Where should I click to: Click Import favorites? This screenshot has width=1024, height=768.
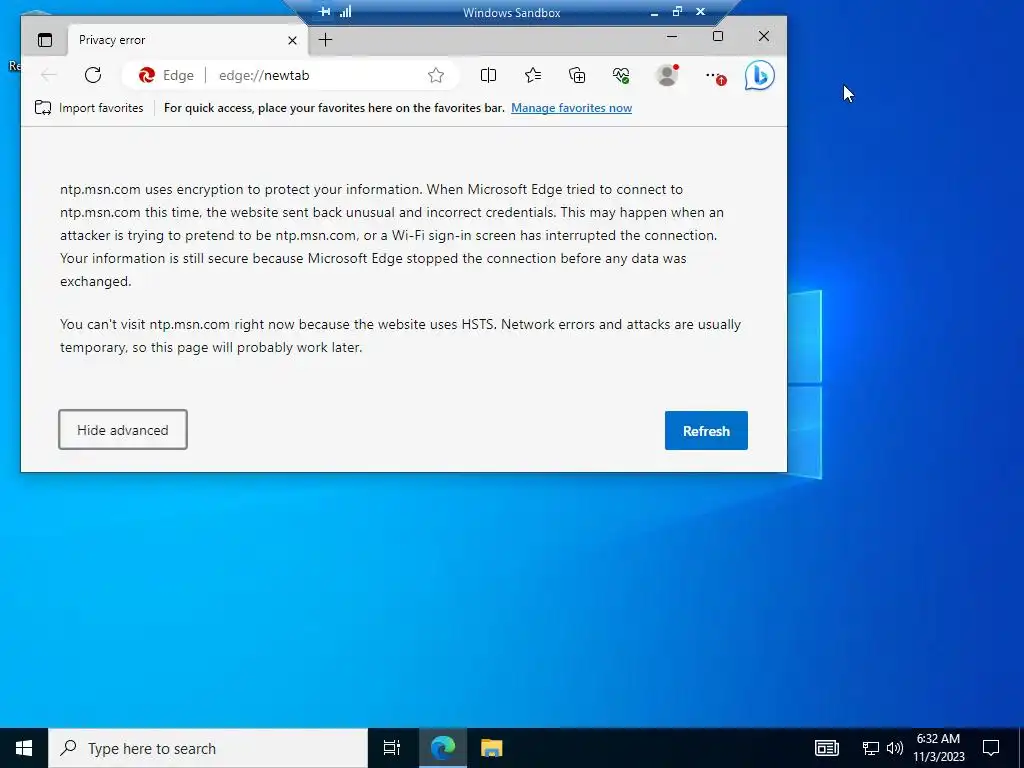(x=89, y=108)
